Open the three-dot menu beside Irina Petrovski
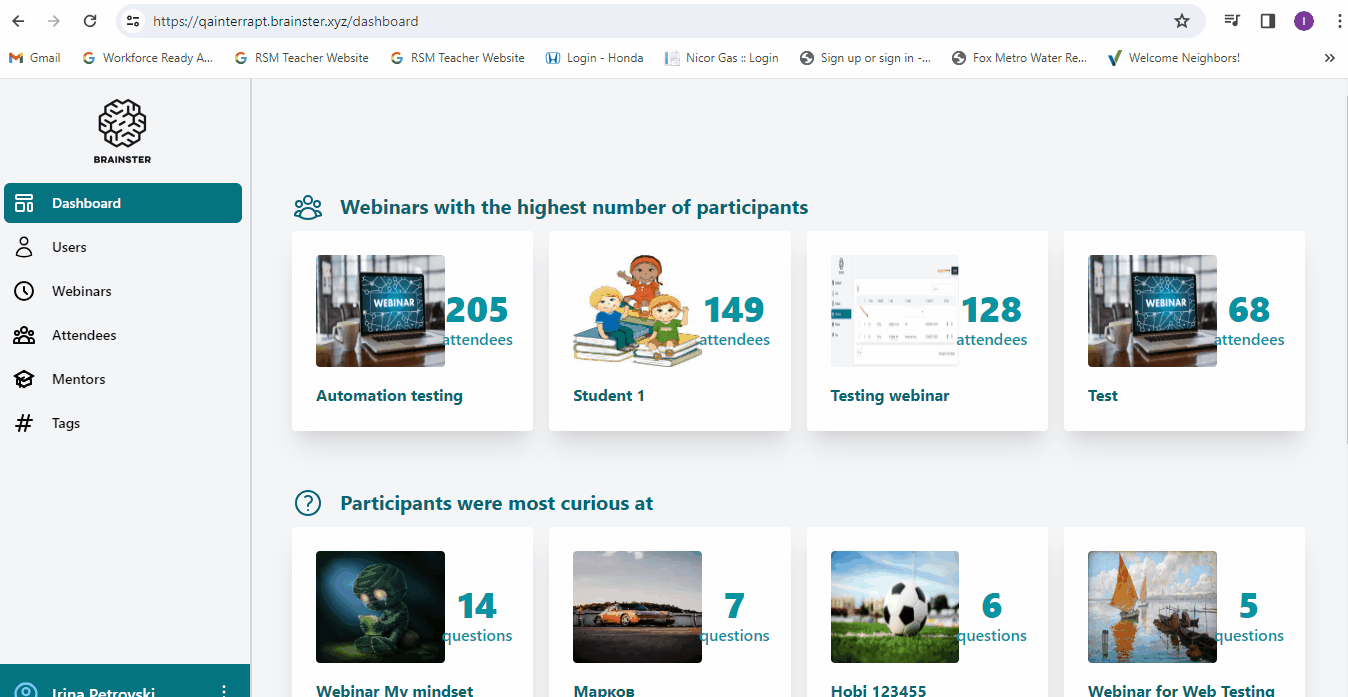 click(x=224, y=690)
